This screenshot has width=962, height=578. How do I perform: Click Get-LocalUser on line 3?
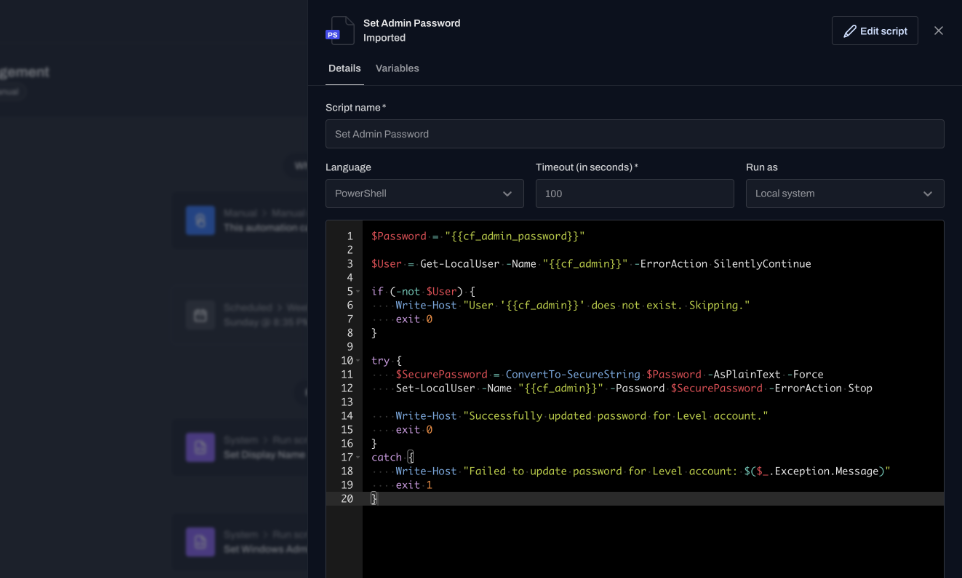(460, 264)
